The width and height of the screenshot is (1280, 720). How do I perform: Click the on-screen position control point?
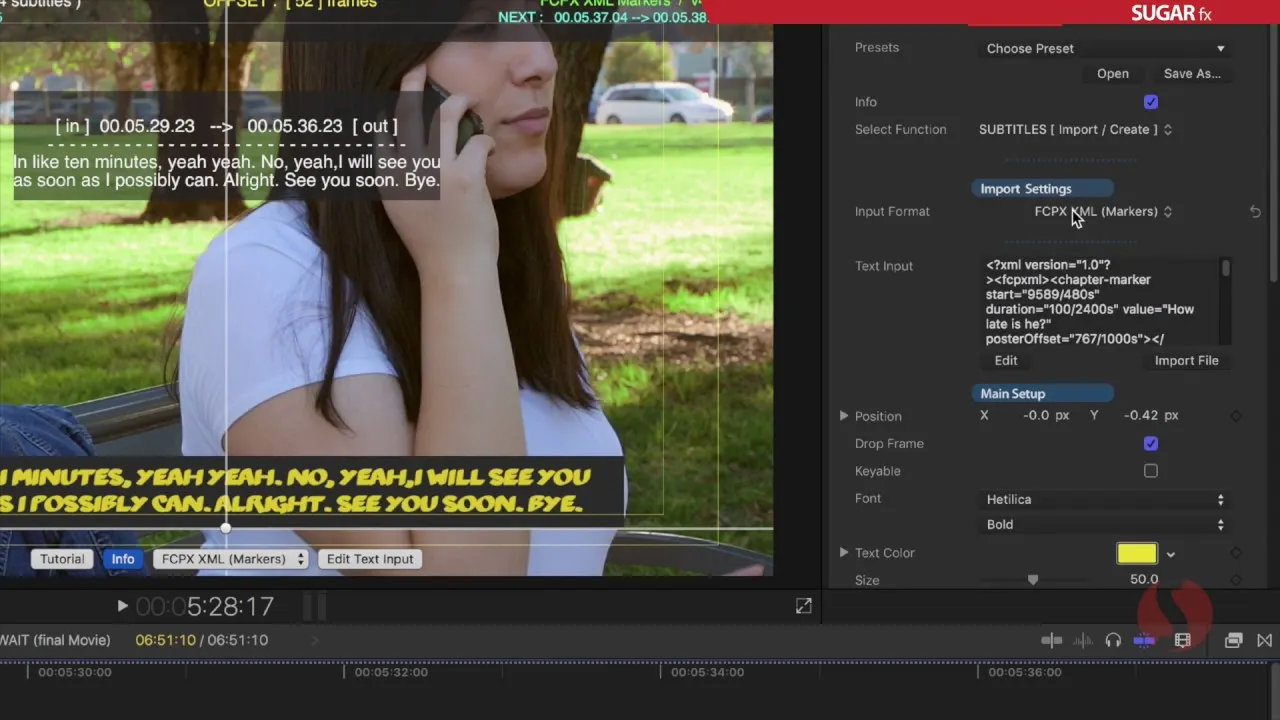coord(226,528)
